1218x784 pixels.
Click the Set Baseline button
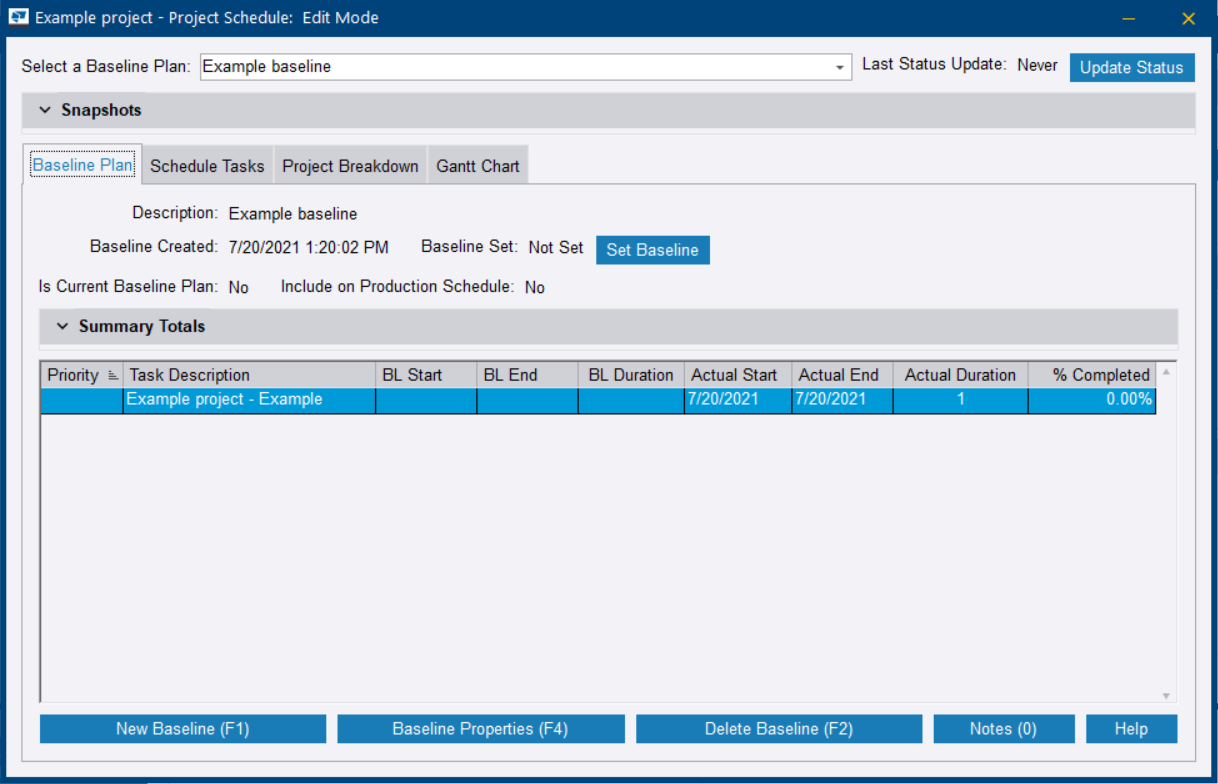click(x=652, y=250)
